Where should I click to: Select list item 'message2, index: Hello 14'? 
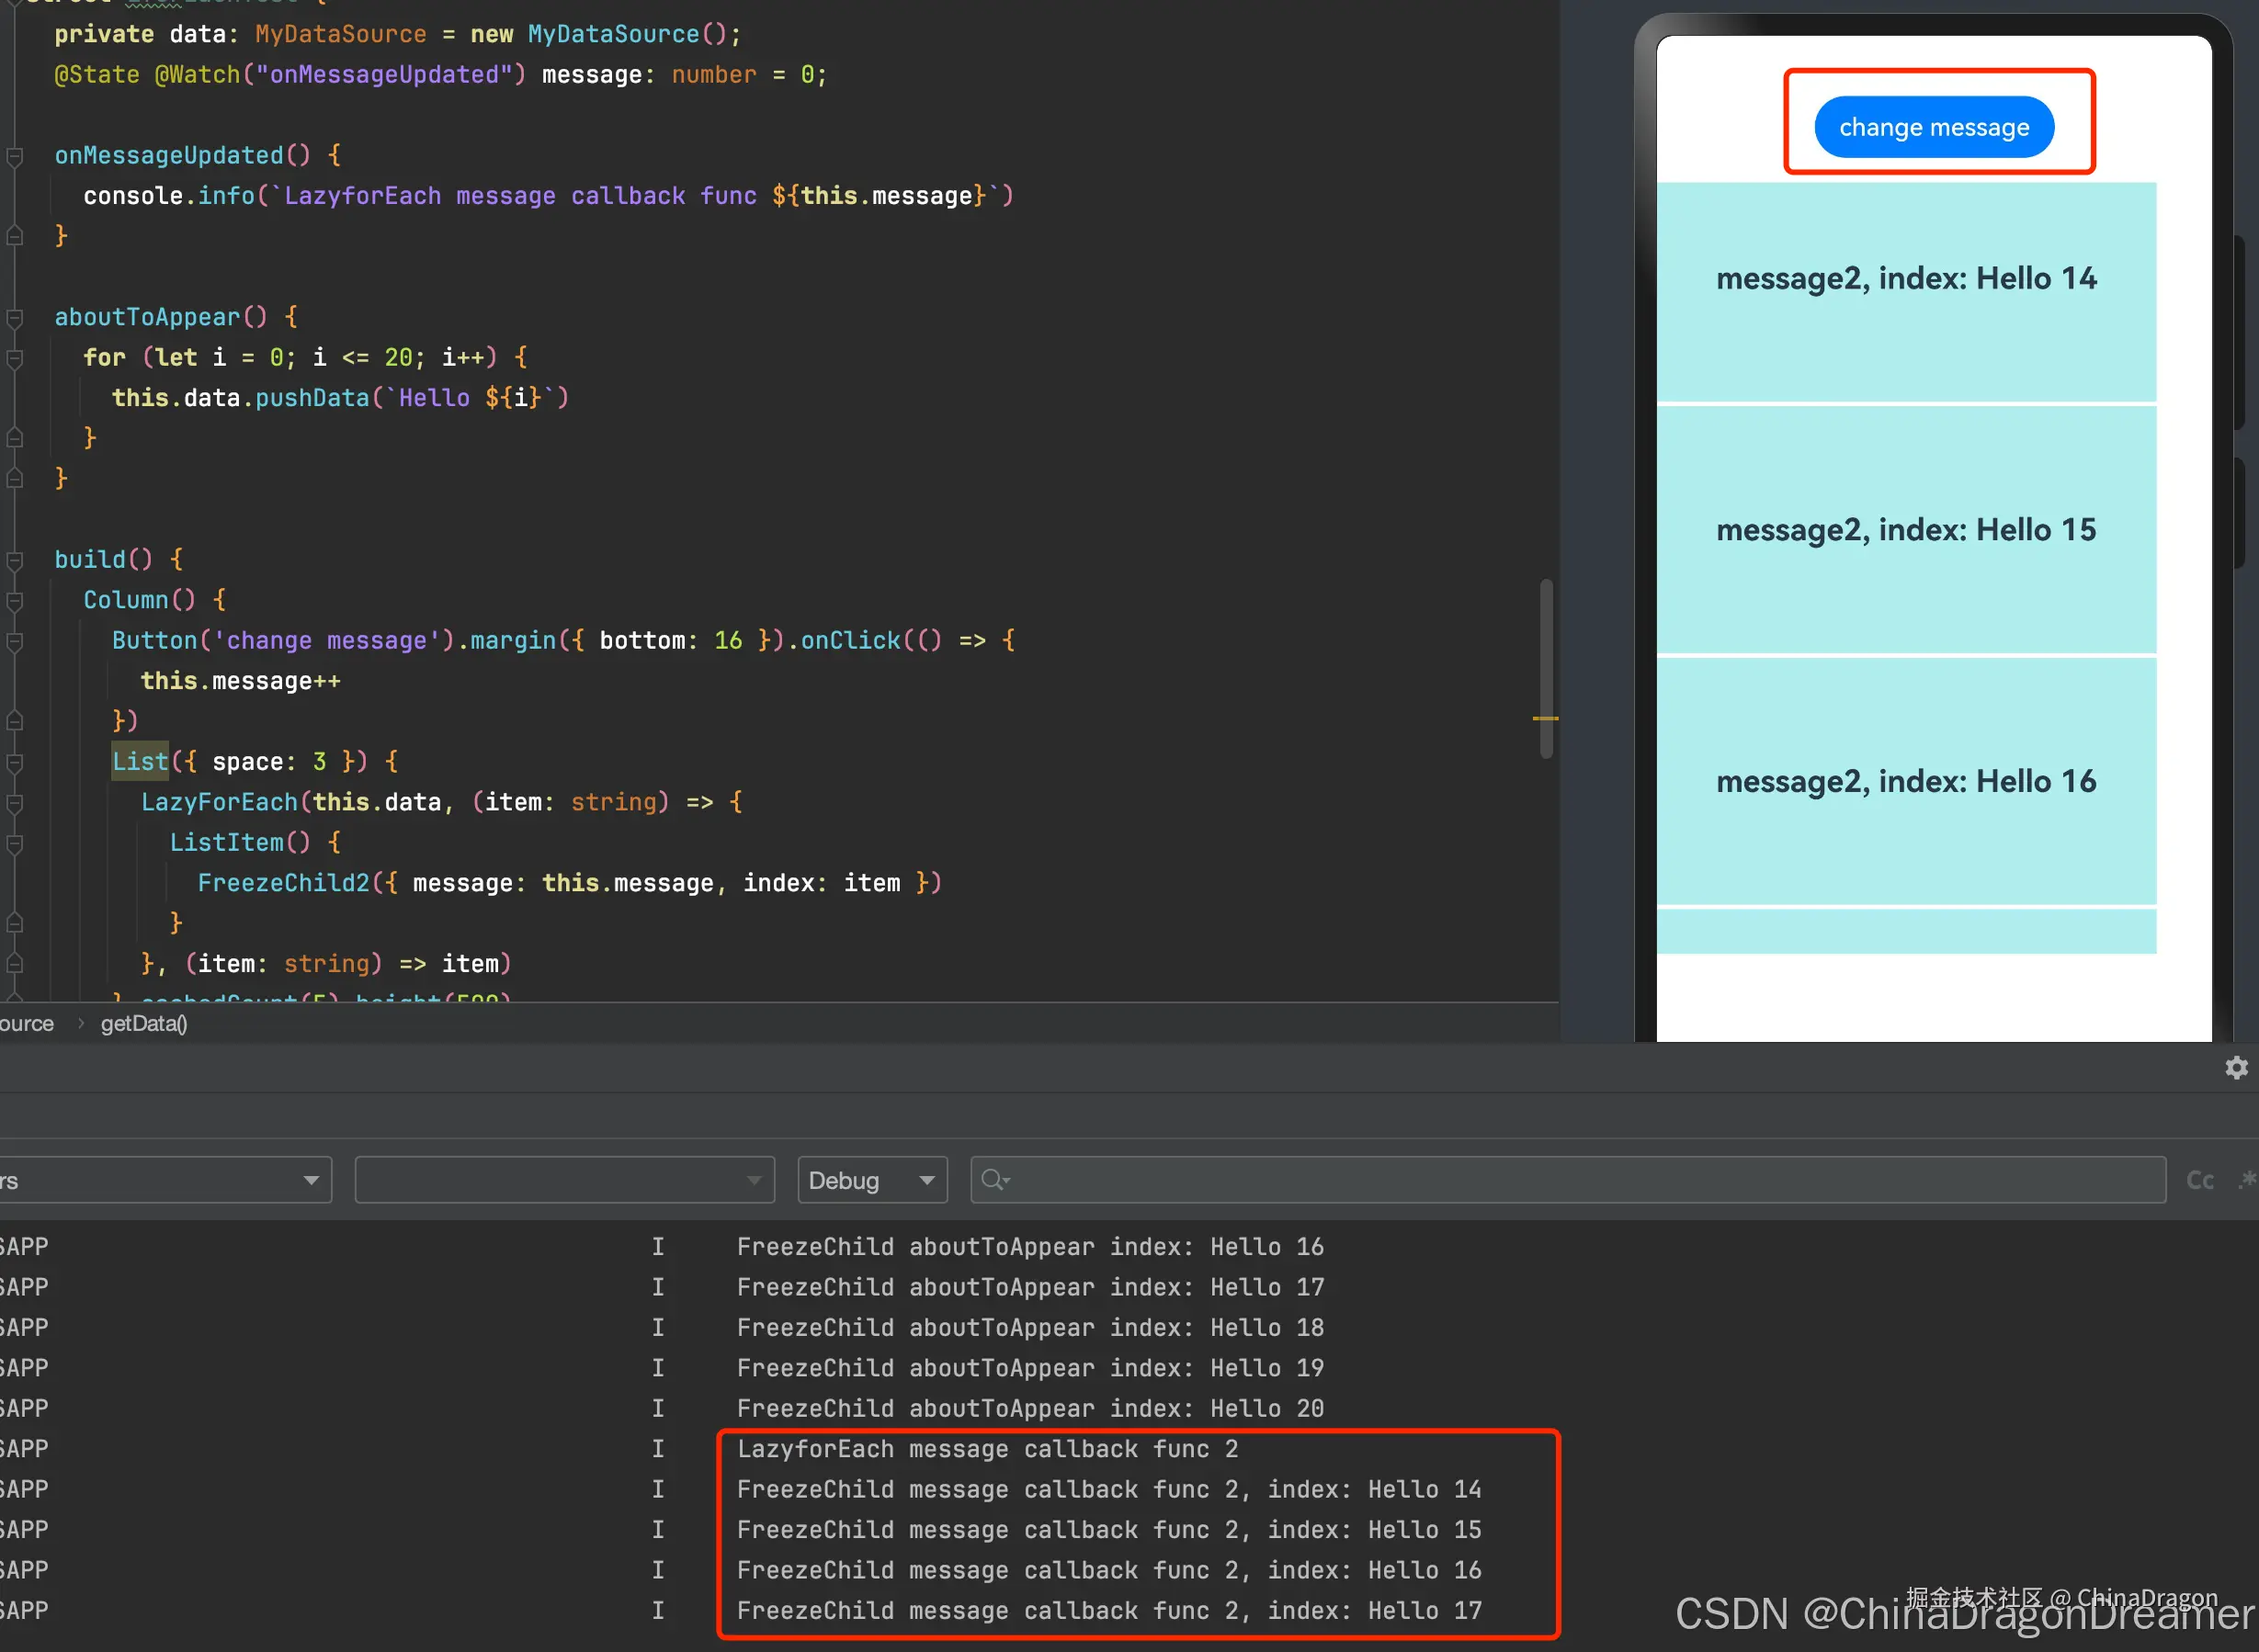point(1906,291)
